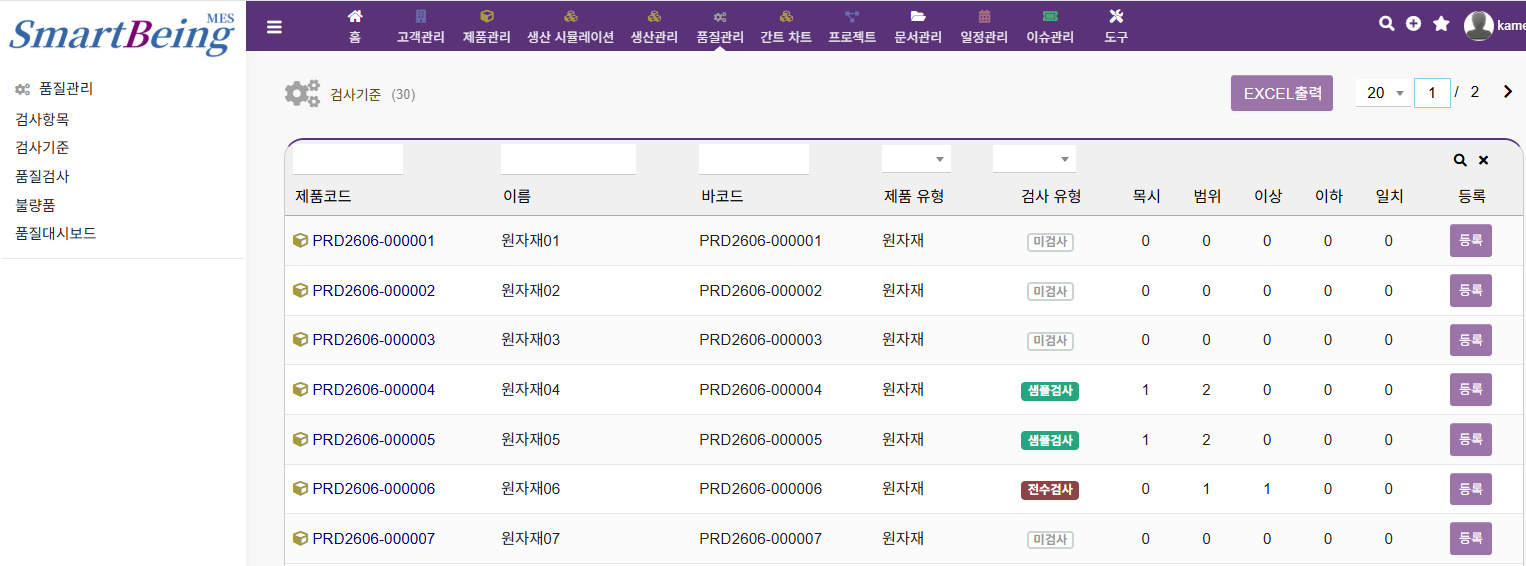The image size is (1526, 566).
Task: Open product PRD2606-000002 link
Action: tap(374, 291)
